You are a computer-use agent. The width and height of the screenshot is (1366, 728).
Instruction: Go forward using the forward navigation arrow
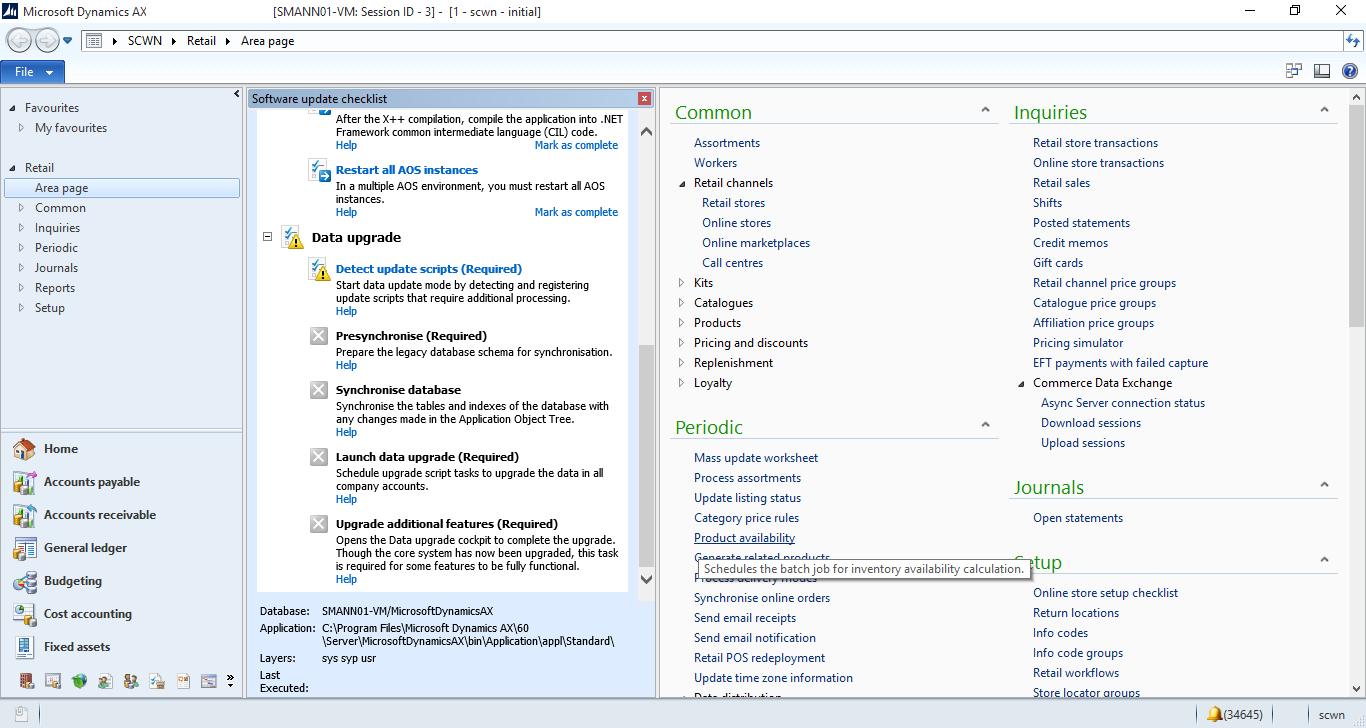point(47,41)
